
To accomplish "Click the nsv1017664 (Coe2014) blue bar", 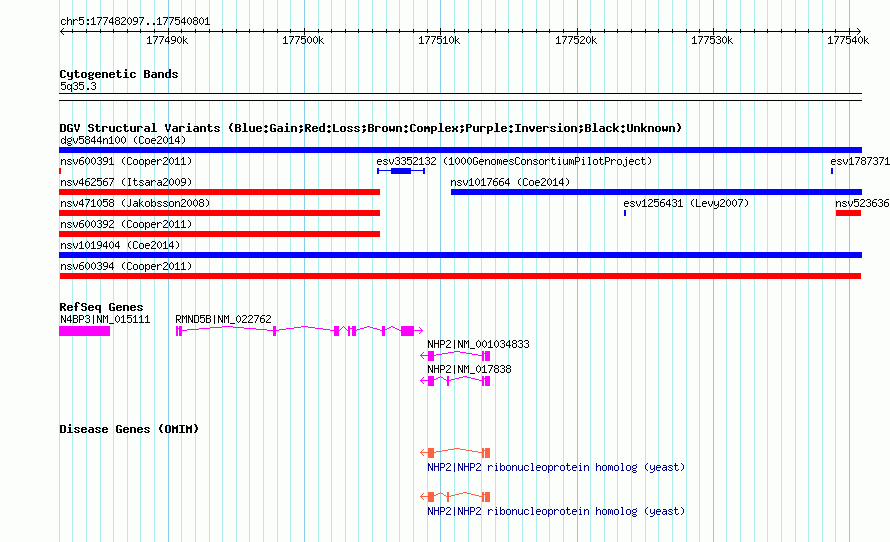I will 656,192.
